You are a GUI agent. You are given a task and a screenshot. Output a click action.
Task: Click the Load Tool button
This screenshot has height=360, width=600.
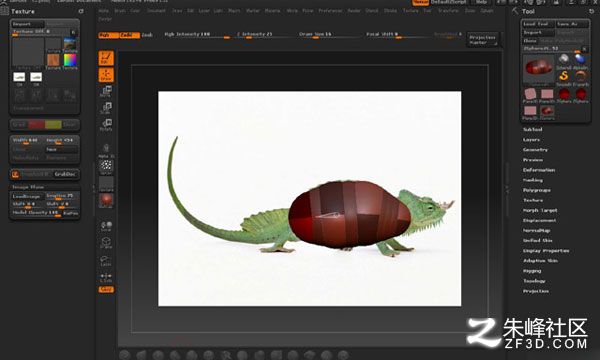pos(538,24)
